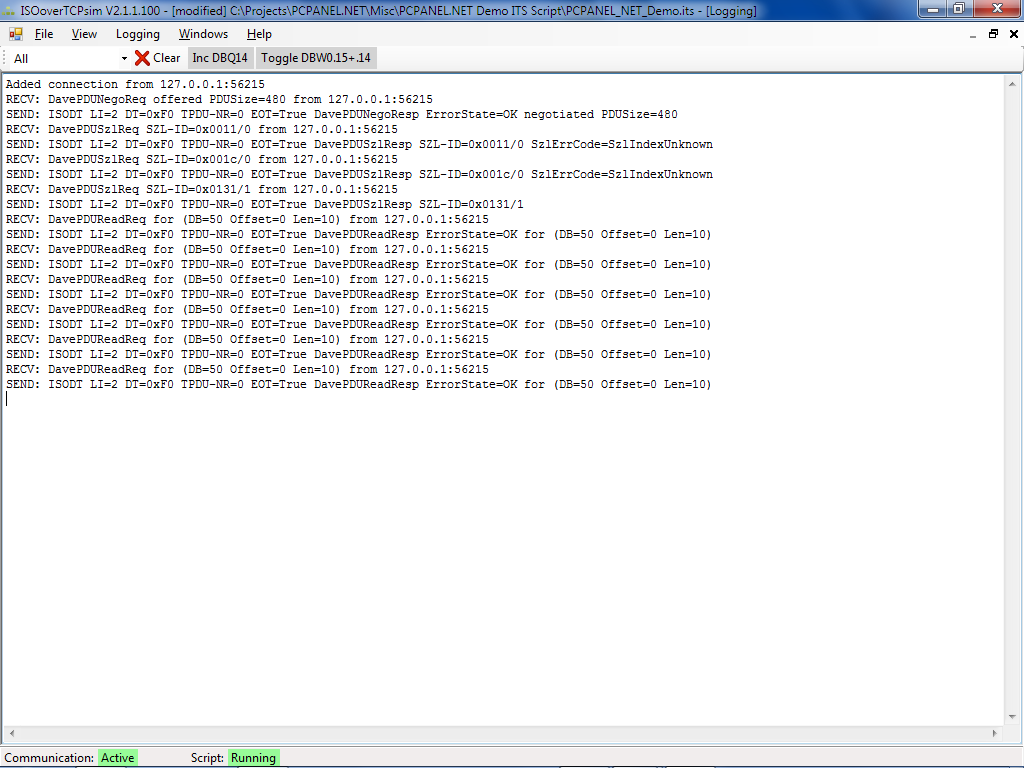Restore the inner Logging child window
The height and width of the screenshot is (768, 1024).
point(993,34)
